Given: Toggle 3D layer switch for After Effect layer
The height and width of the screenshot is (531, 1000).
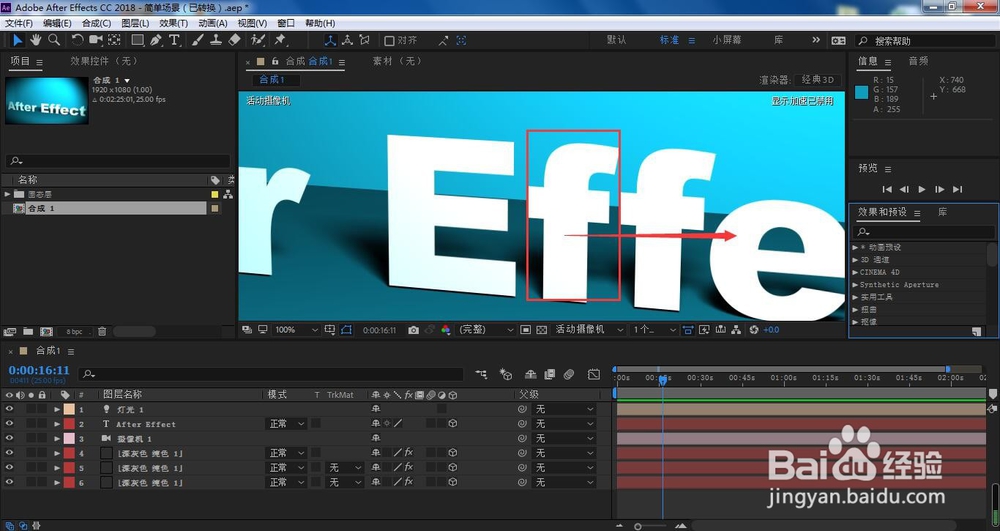Looking at the screenshot, I should coord(453,423).
